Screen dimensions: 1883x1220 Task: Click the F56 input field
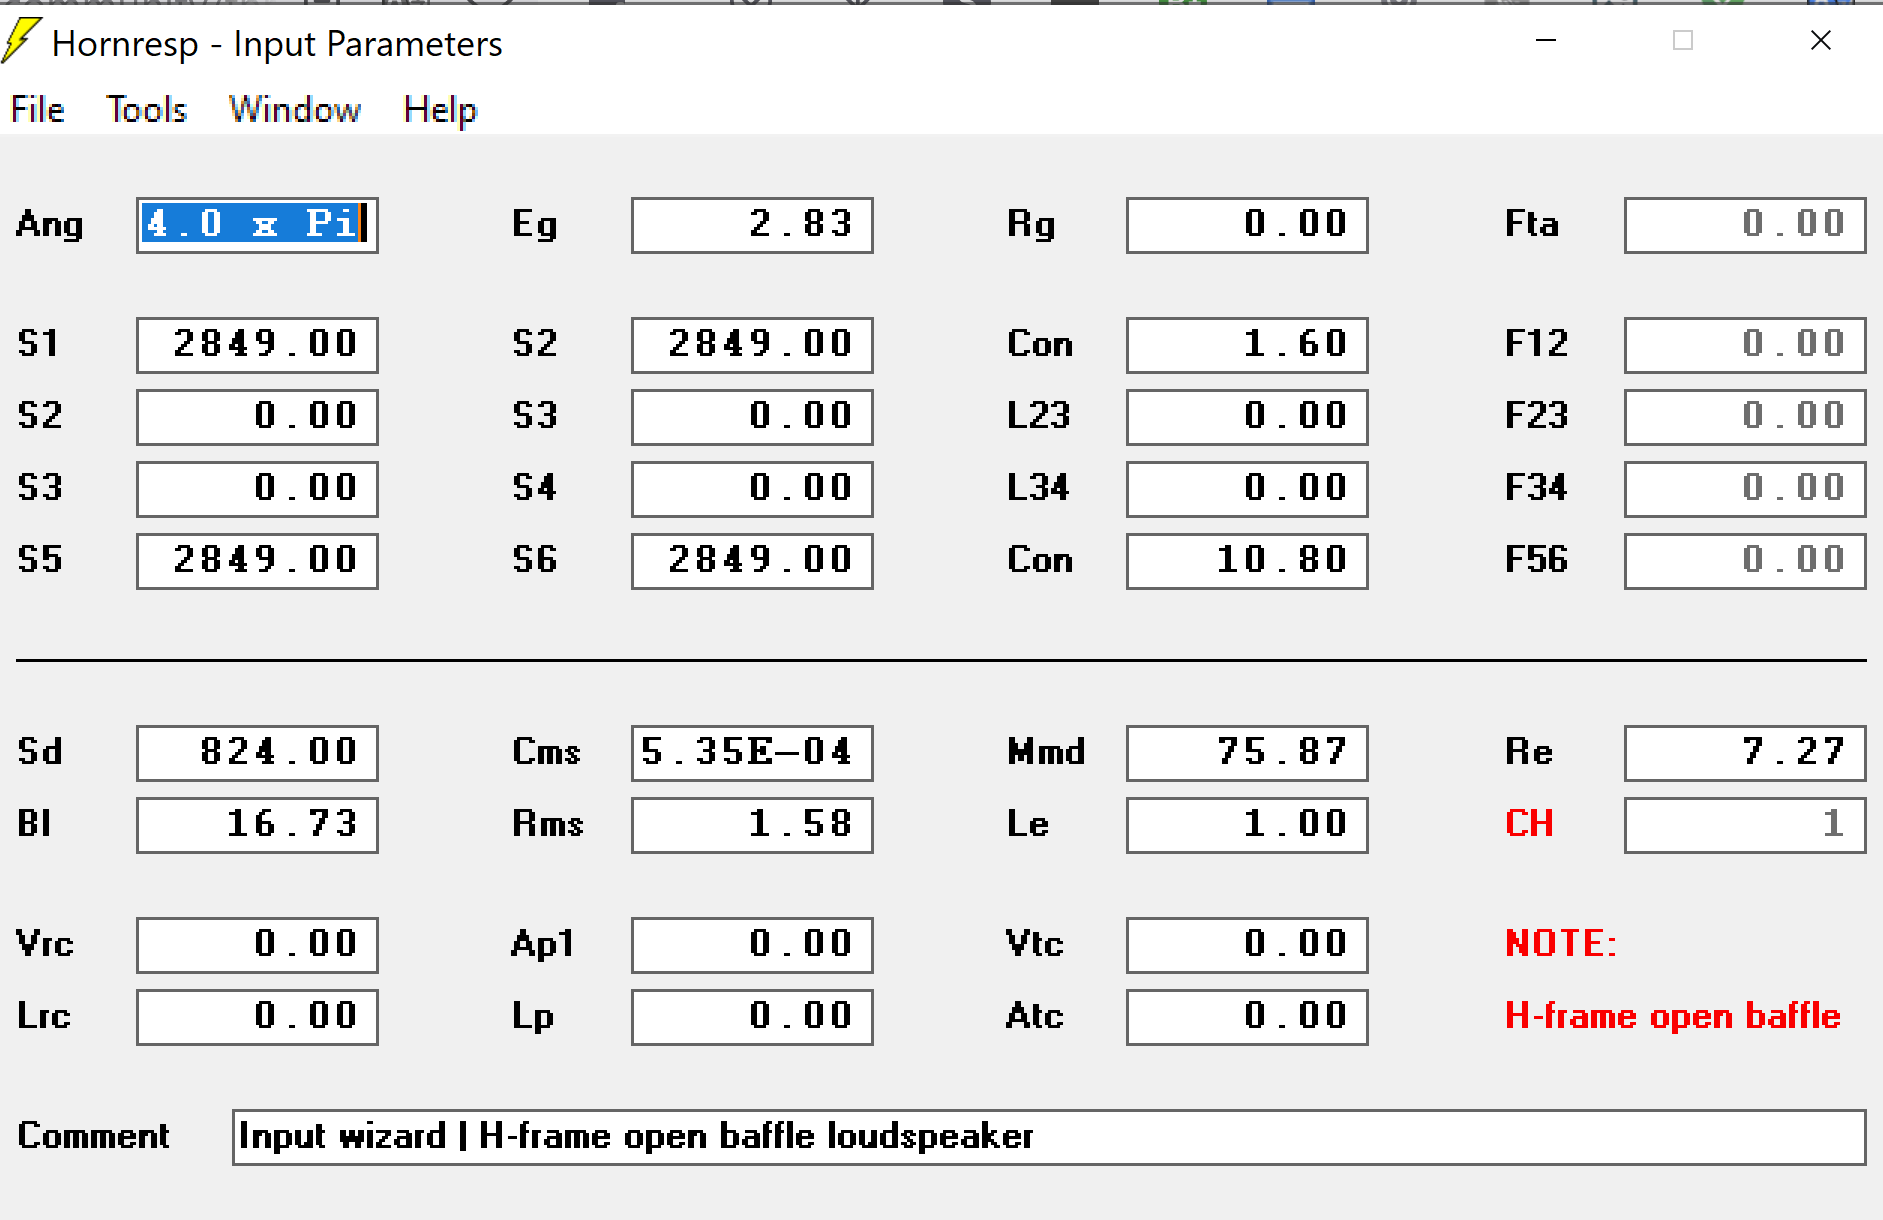point(1745,561)
